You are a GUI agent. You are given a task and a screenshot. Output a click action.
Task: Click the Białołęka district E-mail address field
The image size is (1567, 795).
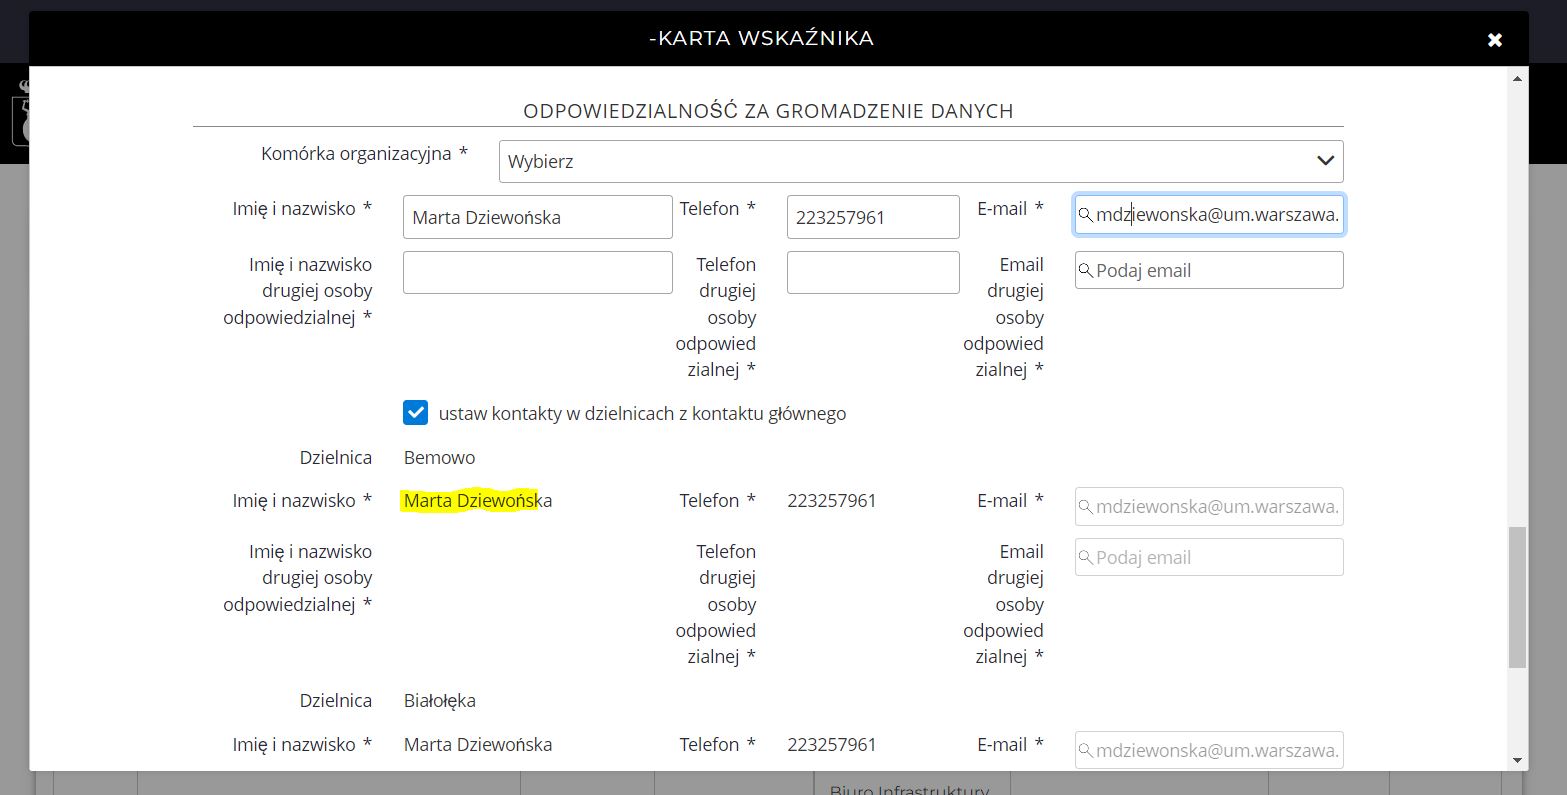(x=1217, y=751)
